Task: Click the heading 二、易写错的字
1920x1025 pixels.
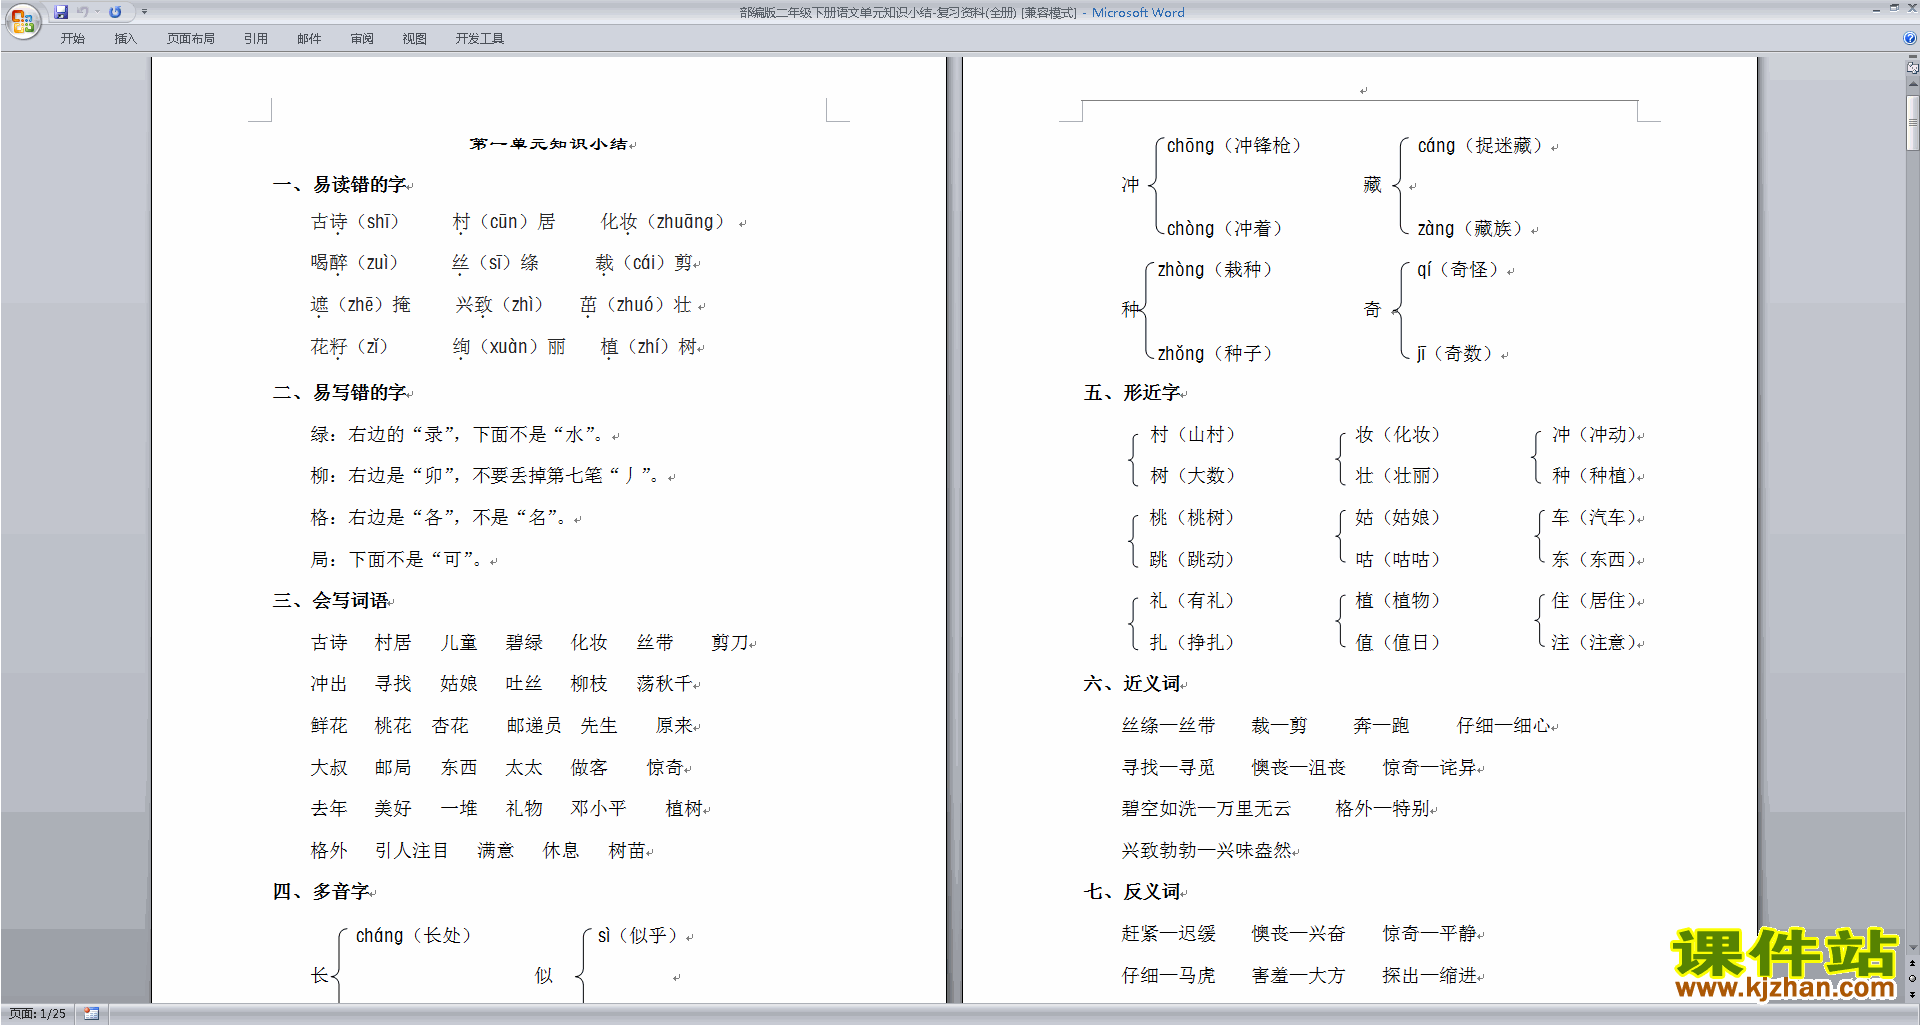Action: click(340, 393)
